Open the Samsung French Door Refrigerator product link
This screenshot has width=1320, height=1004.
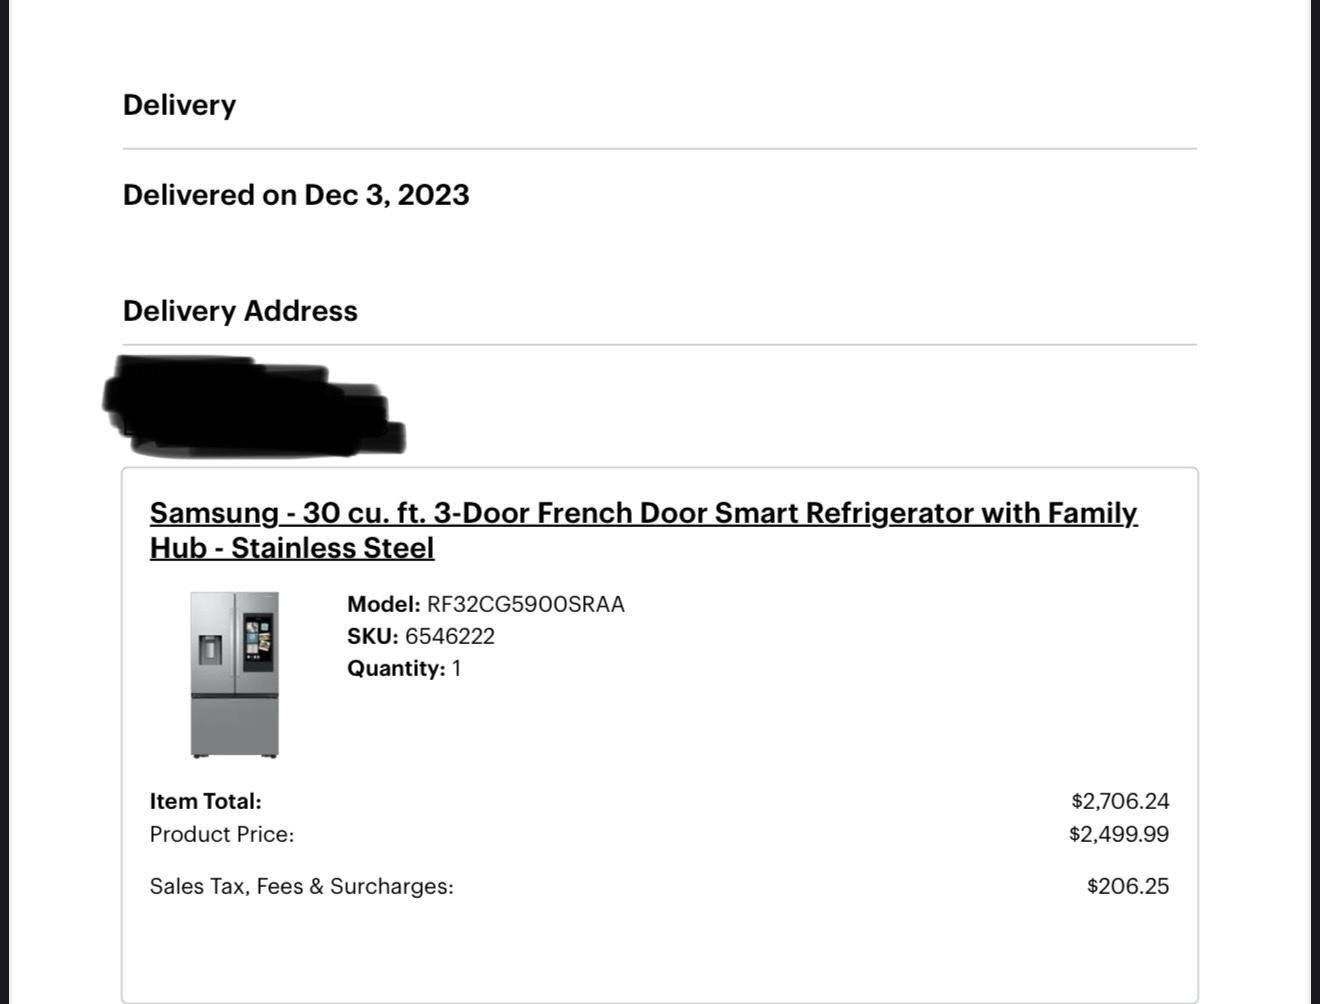point(643,513)
